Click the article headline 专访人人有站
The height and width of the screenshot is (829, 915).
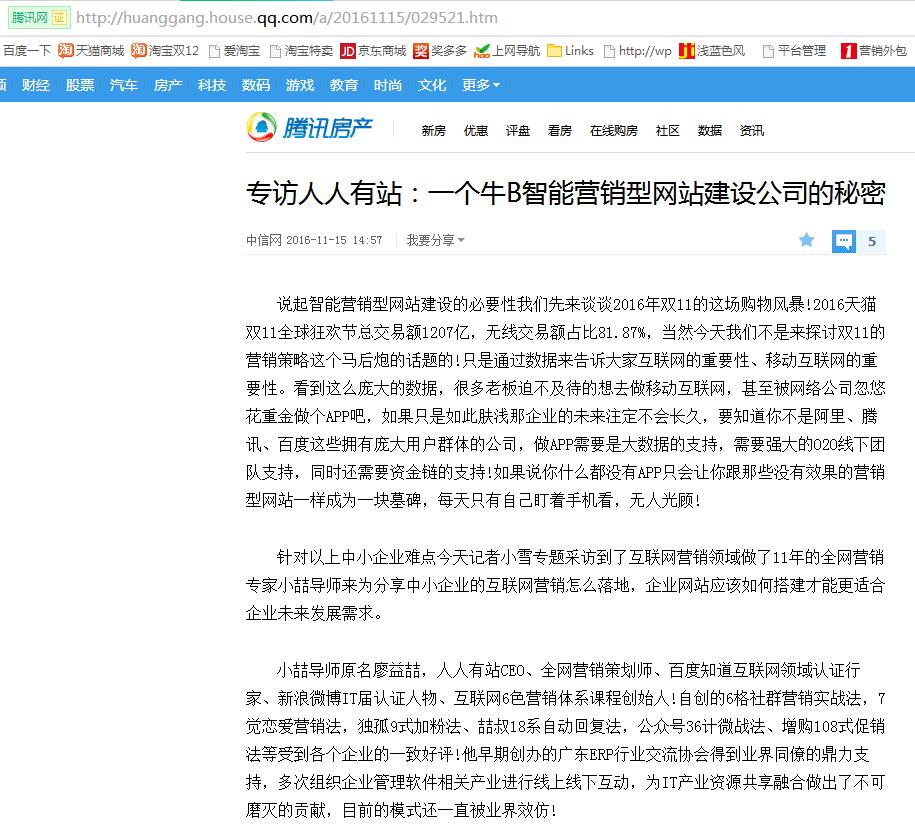[x=565, y=193]
